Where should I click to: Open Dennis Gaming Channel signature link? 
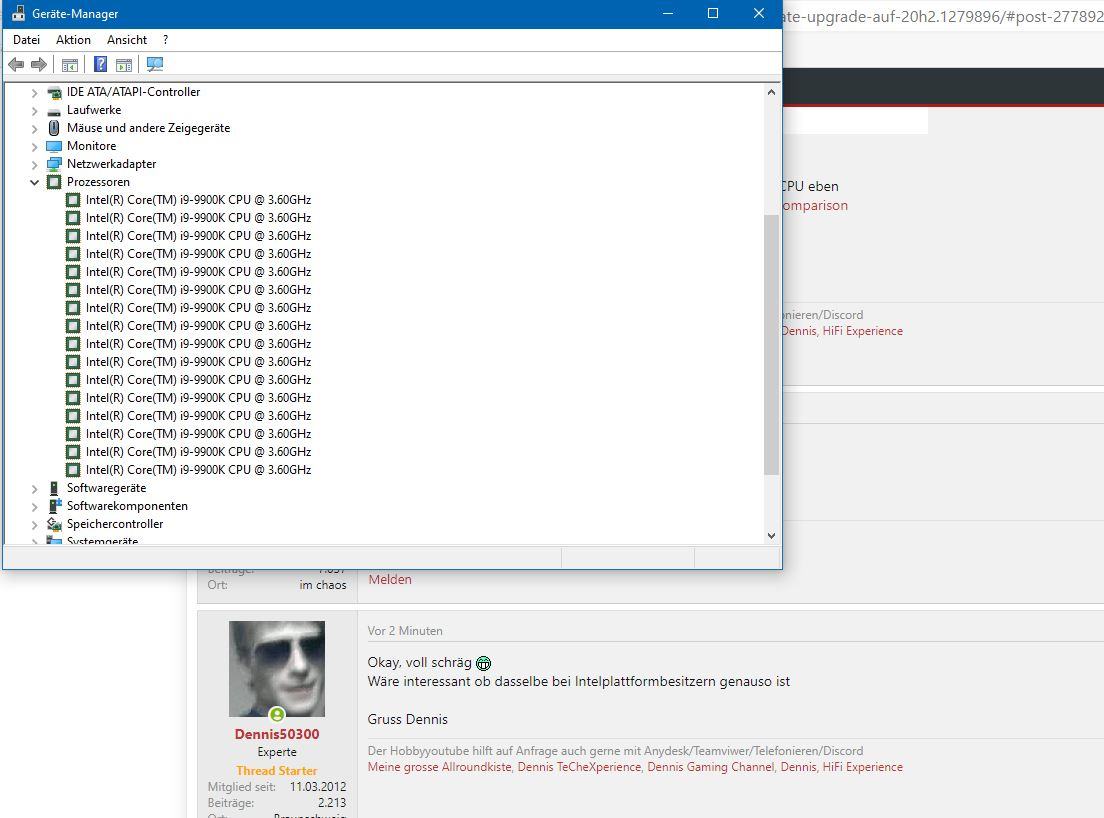(x=710, y=767)
